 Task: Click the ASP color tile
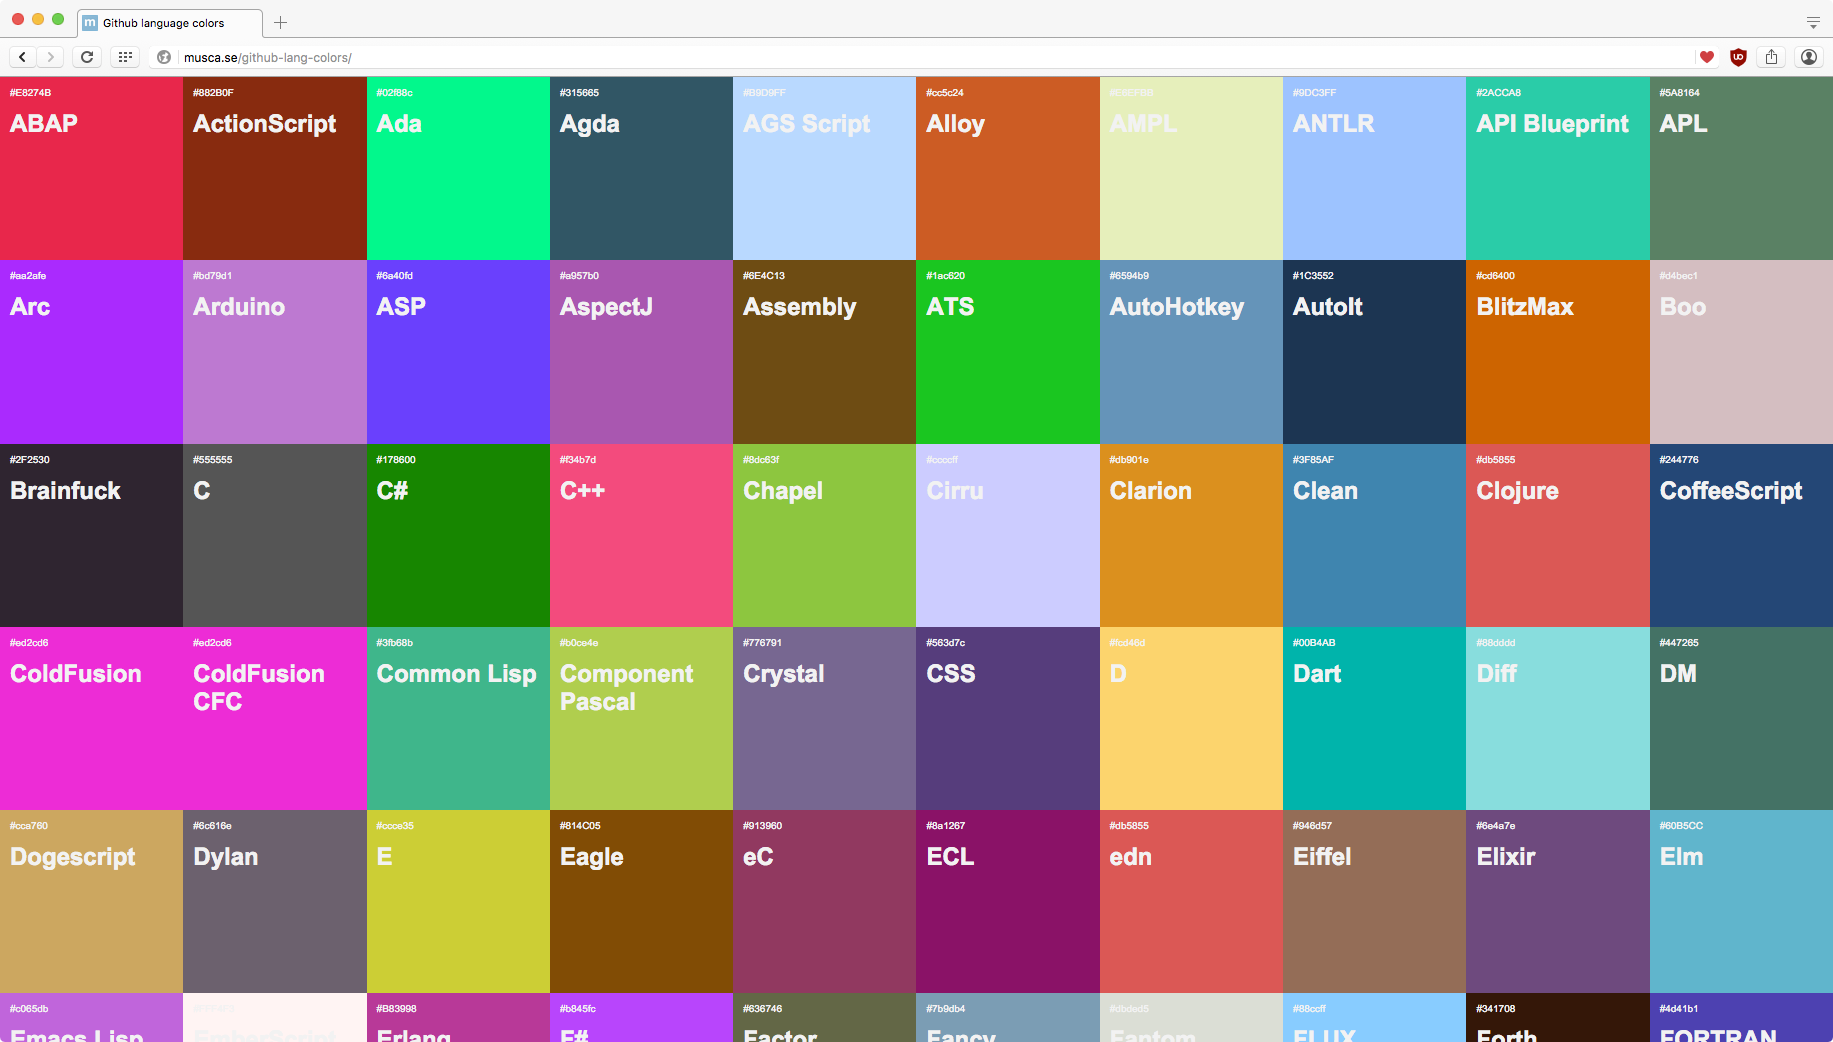point(458,352)
